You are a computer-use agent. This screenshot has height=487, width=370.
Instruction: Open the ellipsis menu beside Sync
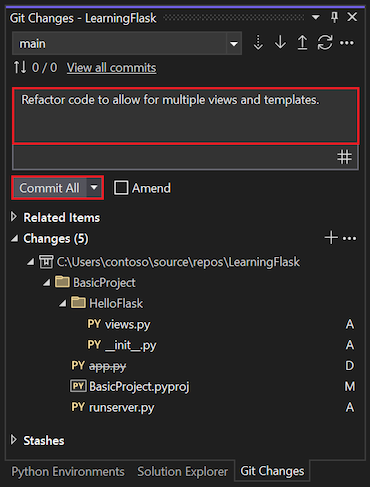(x=347, y=43)
